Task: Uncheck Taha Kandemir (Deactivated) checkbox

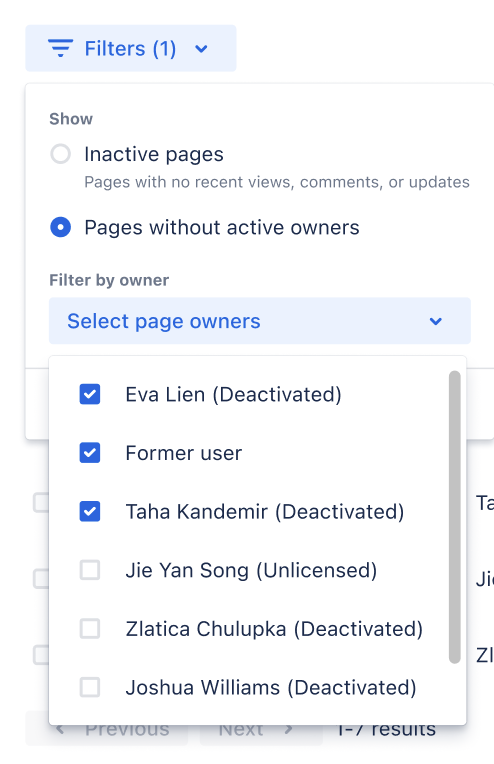Action: click(x=90, y=512)
